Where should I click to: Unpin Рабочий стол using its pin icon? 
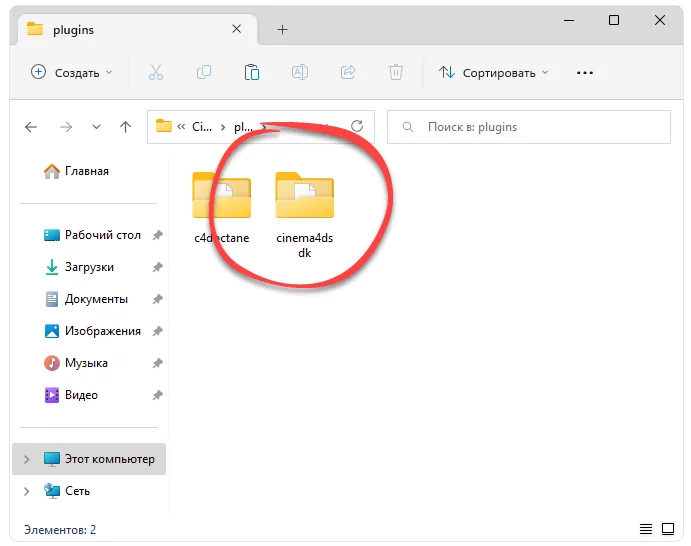157,235
